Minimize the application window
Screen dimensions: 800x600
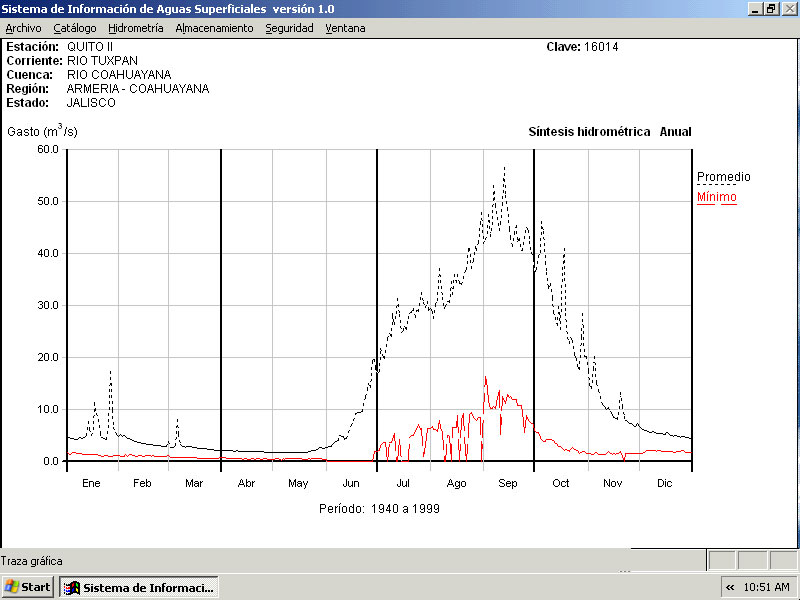click(x=754, y=8)
